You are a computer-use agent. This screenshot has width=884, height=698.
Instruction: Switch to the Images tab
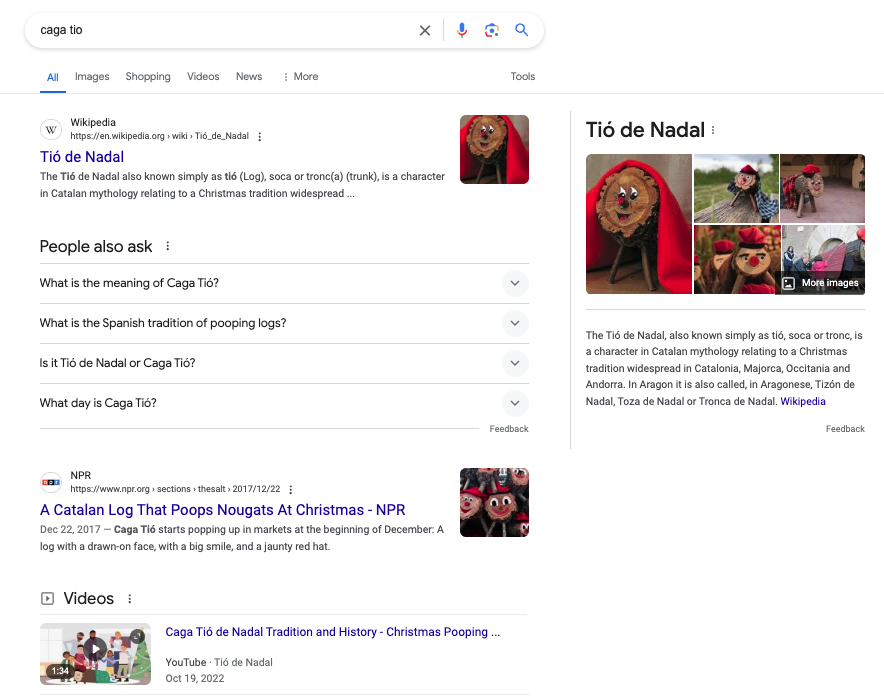92,76
